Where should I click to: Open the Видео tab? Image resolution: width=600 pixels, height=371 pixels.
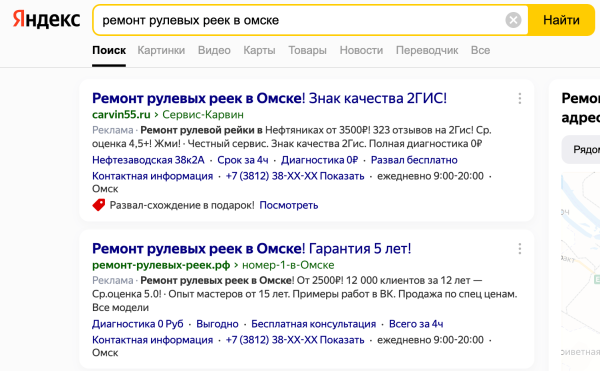coord(214,50)
